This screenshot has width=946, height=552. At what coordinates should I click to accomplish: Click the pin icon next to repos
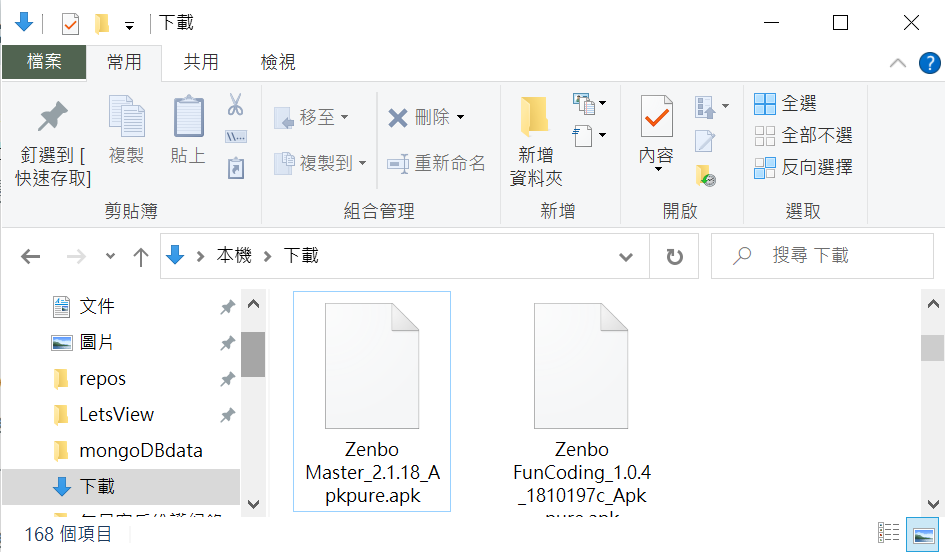pos(227,379)
